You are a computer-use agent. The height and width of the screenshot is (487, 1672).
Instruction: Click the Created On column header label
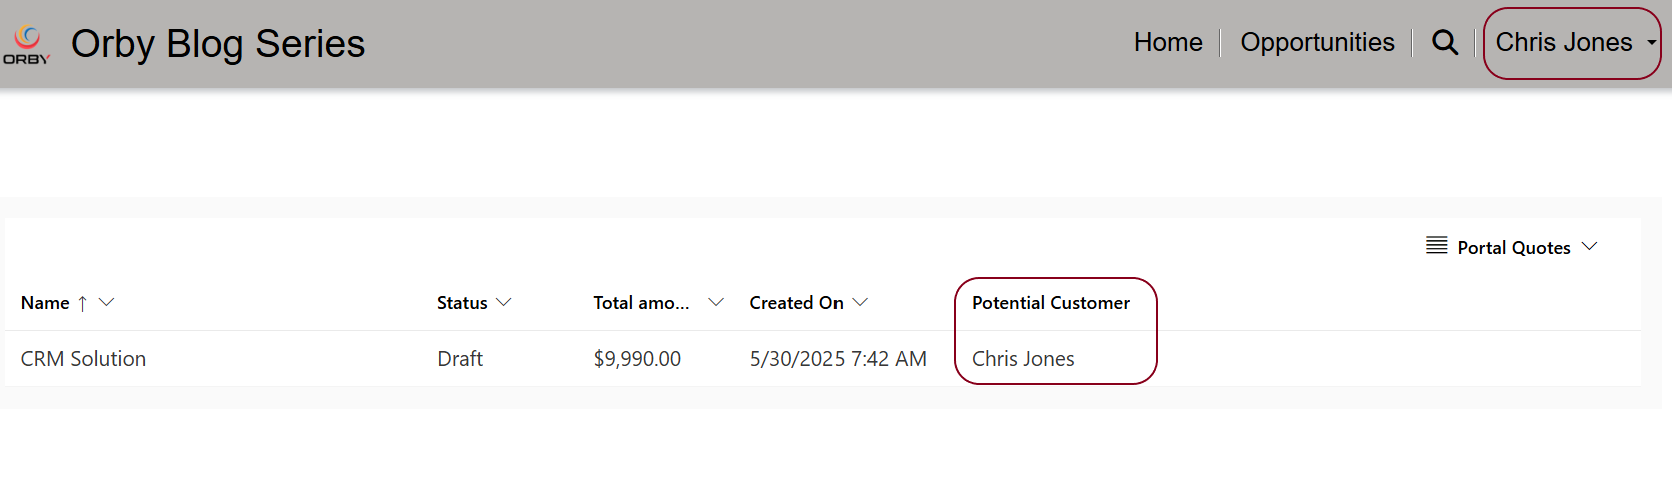[x=796, y=303]
